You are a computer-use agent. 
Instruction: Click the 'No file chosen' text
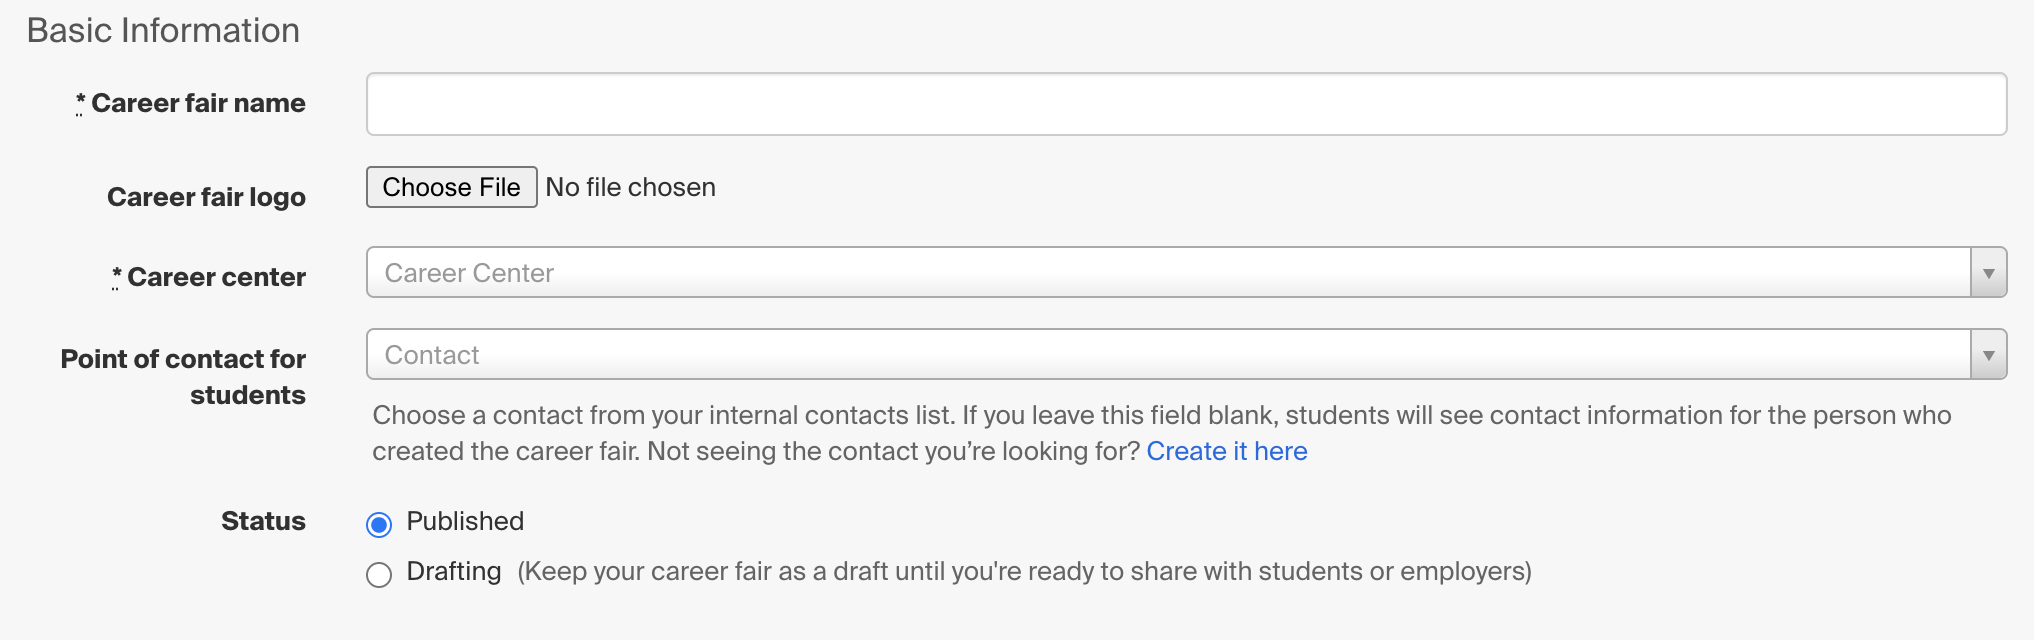coord(631,187)
